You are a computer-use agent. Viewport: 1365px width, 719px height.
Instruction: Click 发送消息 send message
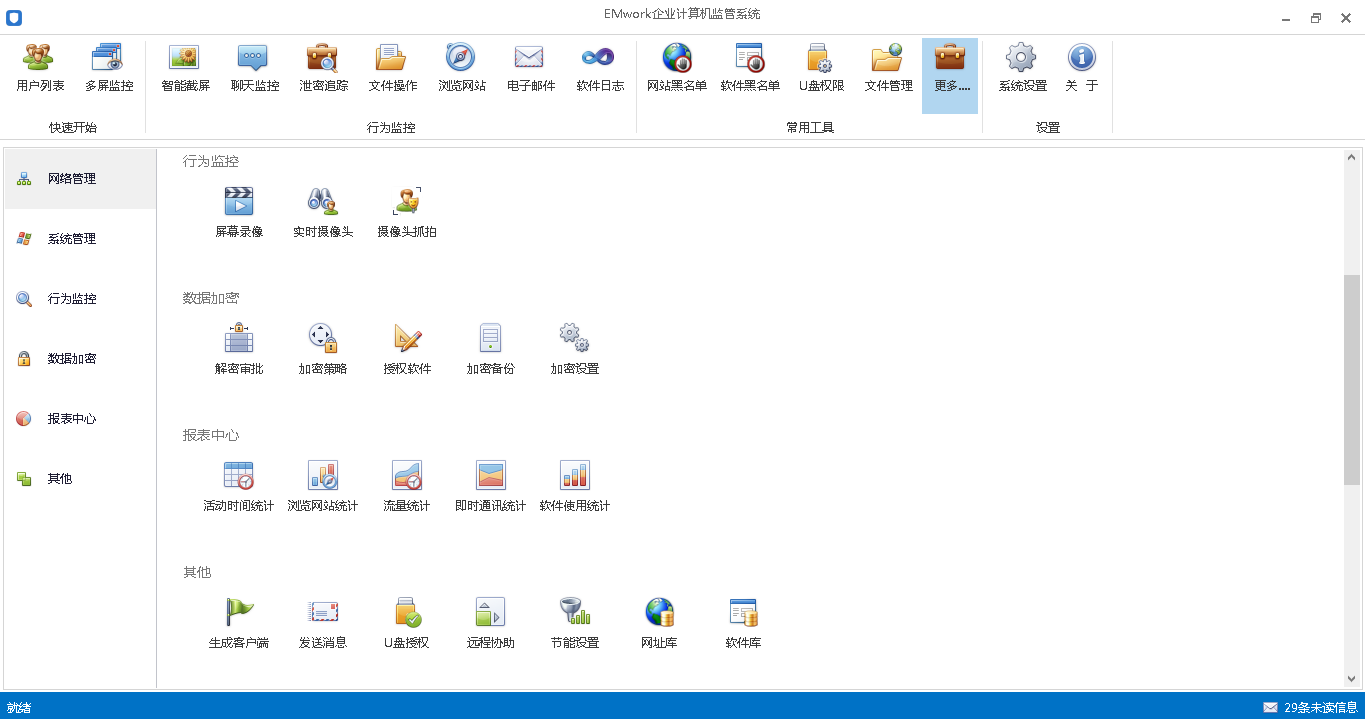coord(323,623)
